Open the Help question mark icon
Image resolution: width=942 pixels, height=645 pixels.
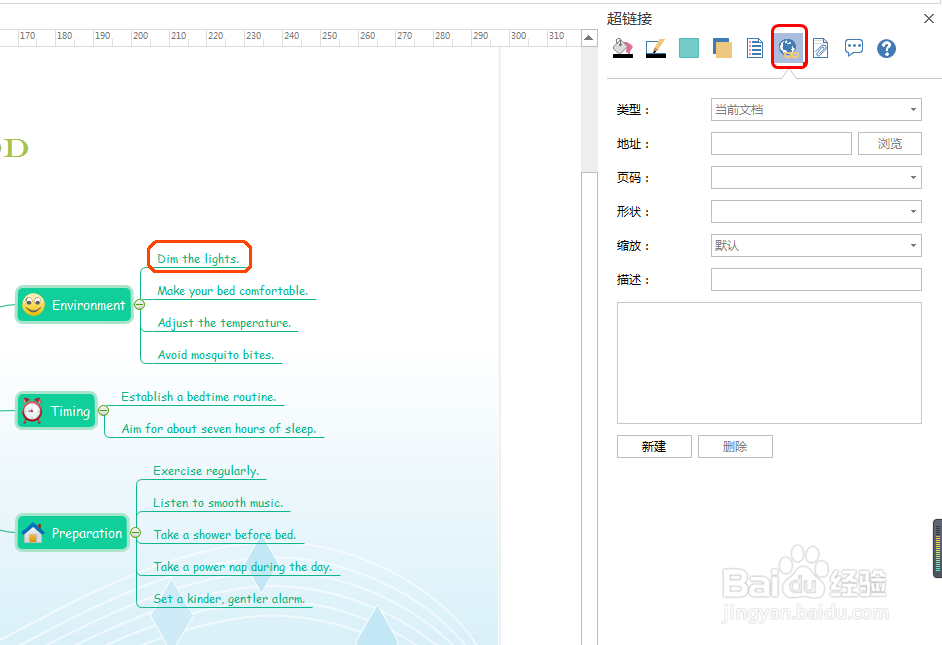(886, 47)
